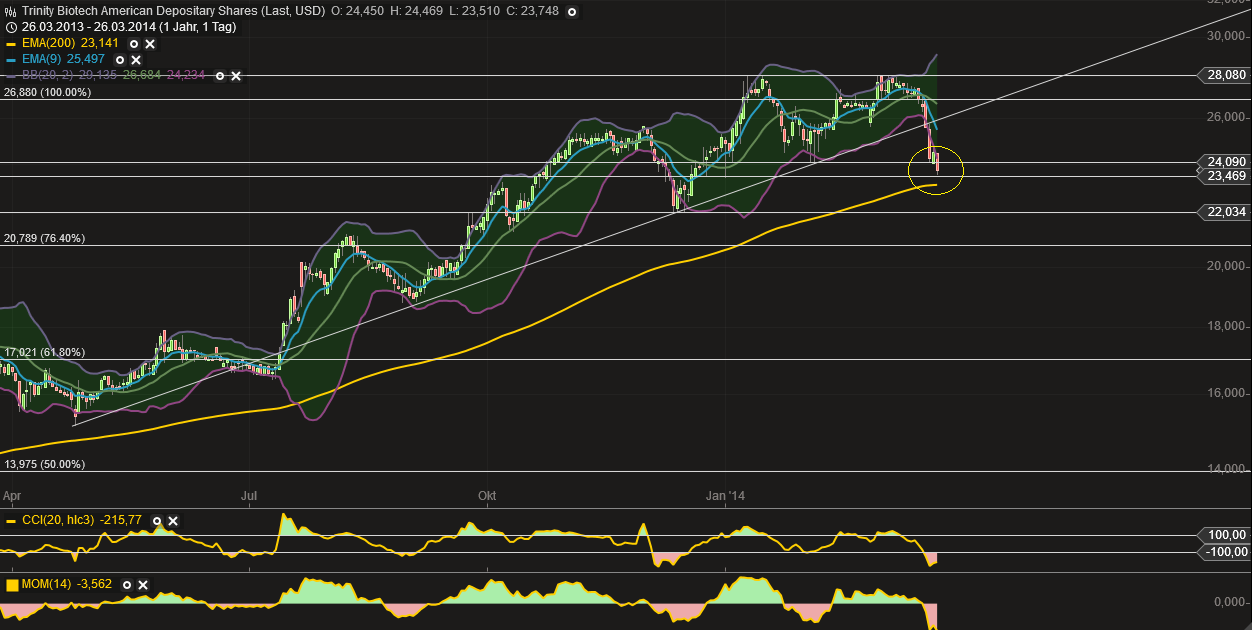Select the 24,090 price level label
This screenshot has height=630, width=1252.
1224,161
